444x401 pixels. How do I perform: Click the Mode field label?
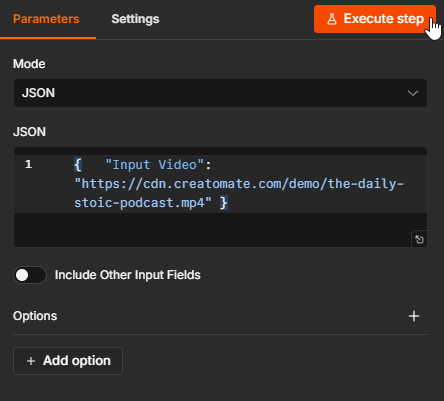[29, 64]
